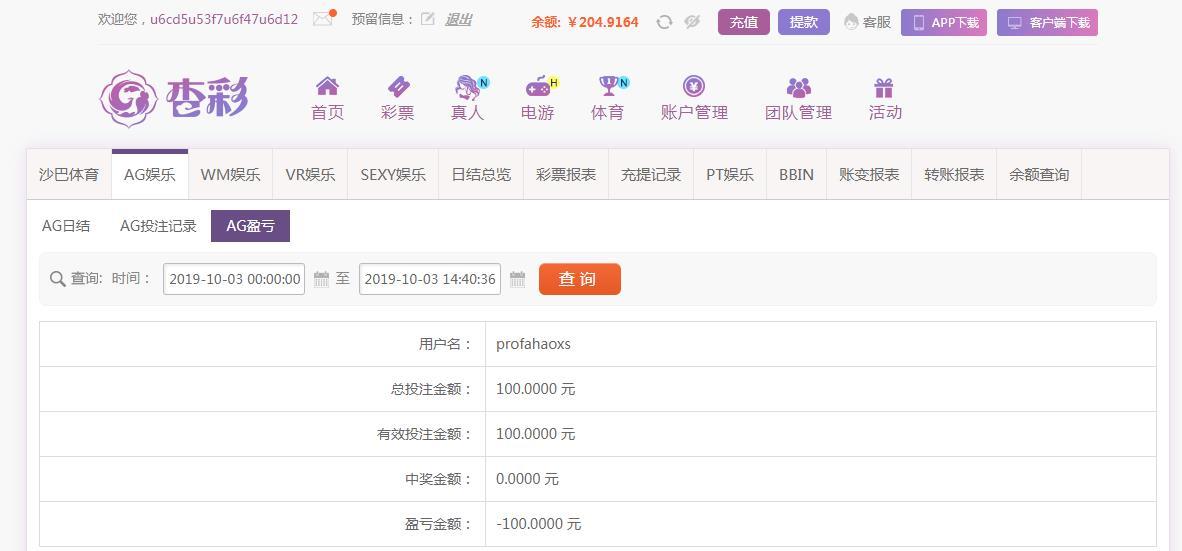Click the customer service headset icon
1182x551 pixels.
(x=852, y=22)
